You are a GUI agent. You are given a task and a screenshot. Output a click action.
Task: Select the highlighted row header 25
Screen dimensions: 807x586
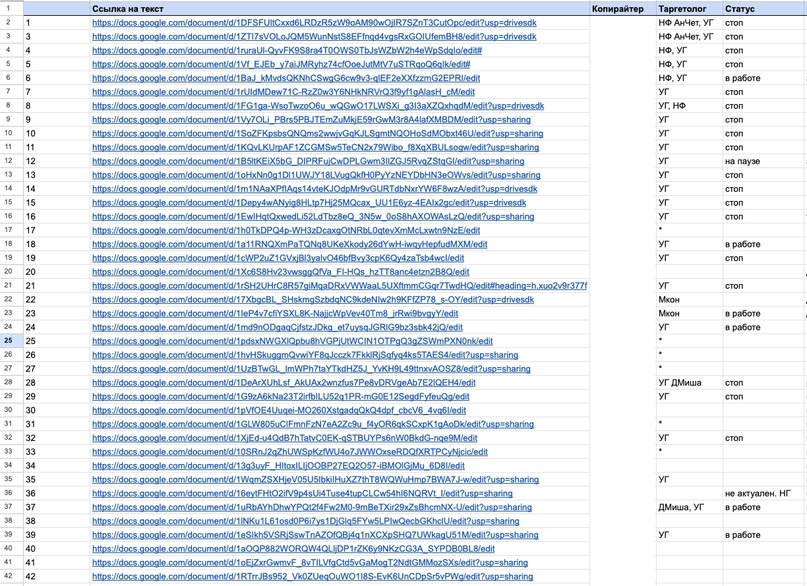point(9,341)
